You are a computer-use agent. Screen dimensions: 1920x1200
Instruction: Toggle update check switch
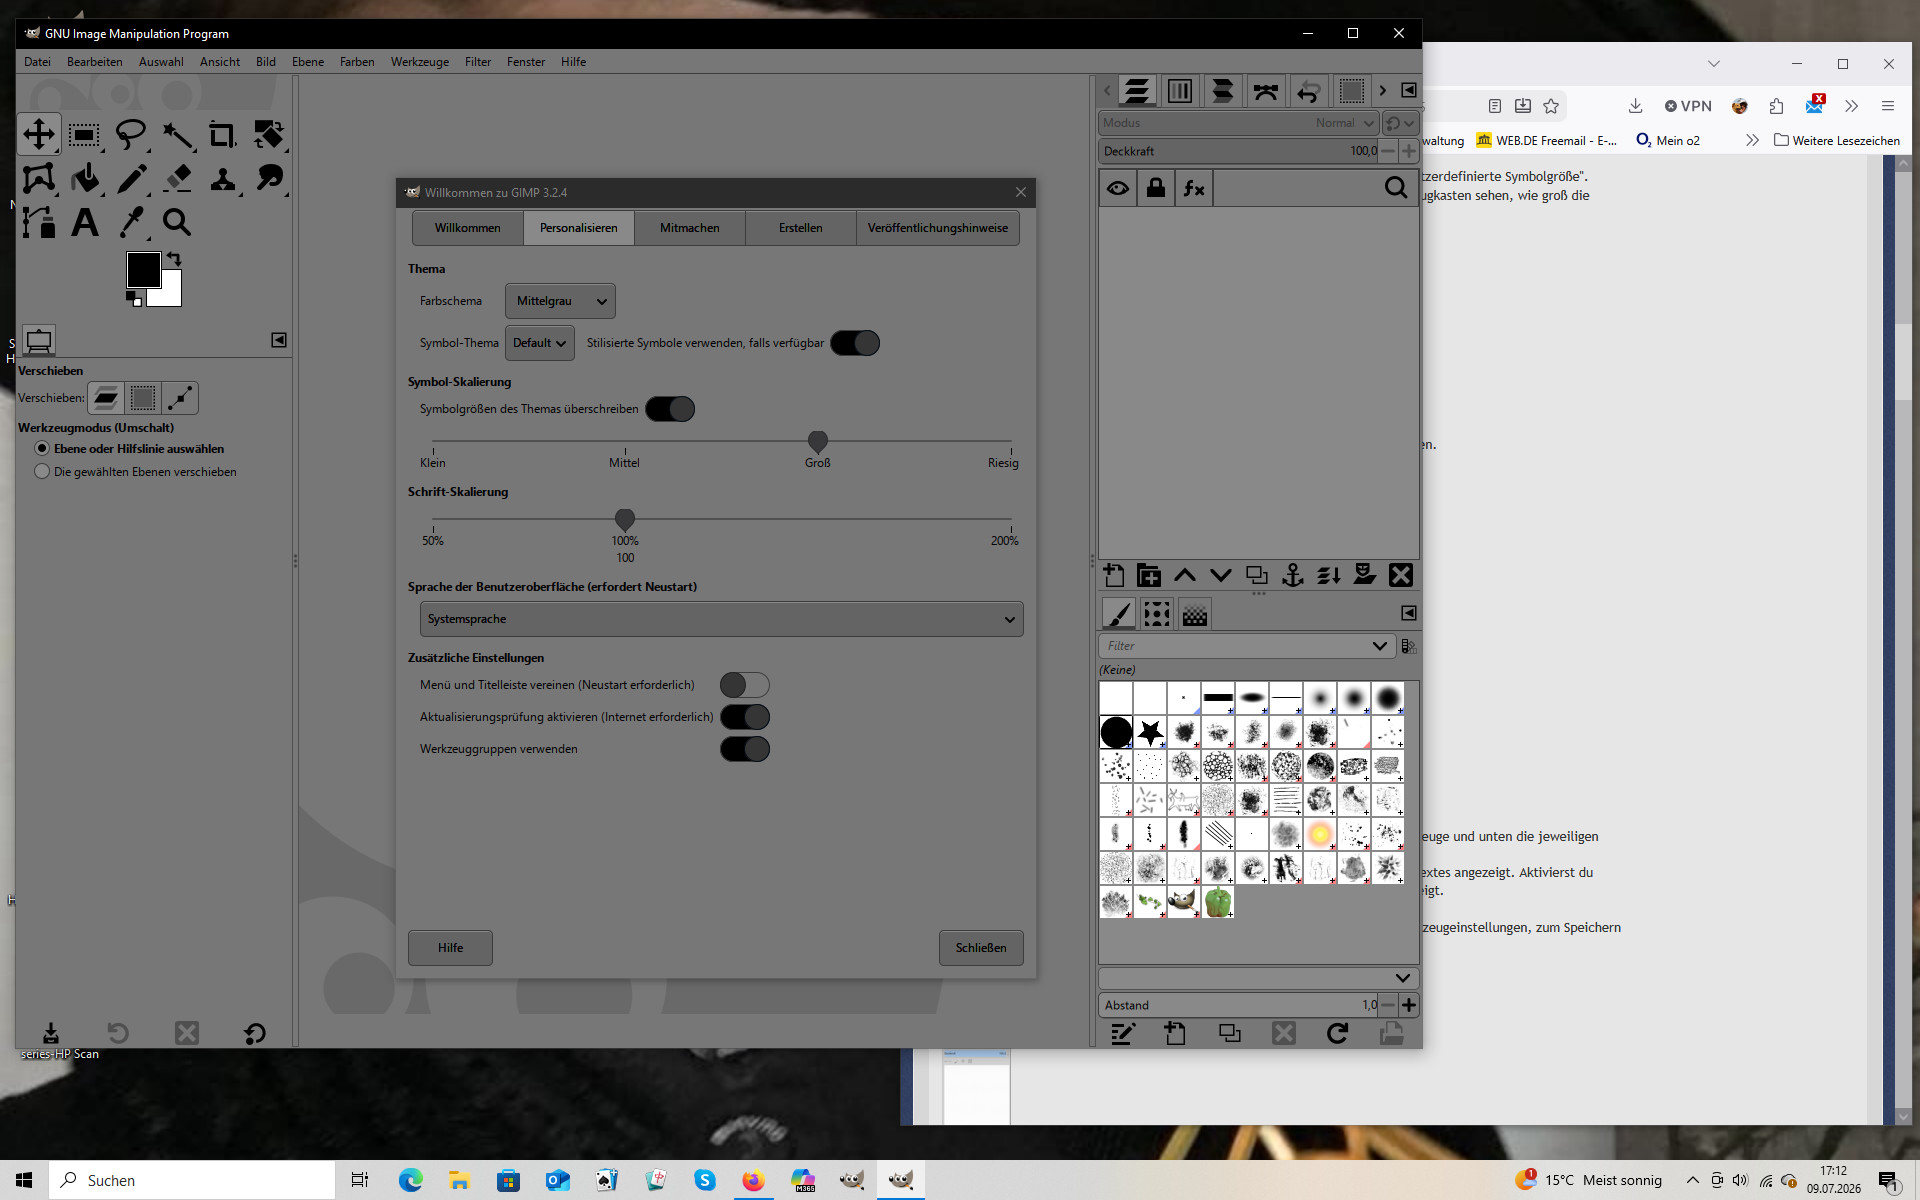(745, 717)
